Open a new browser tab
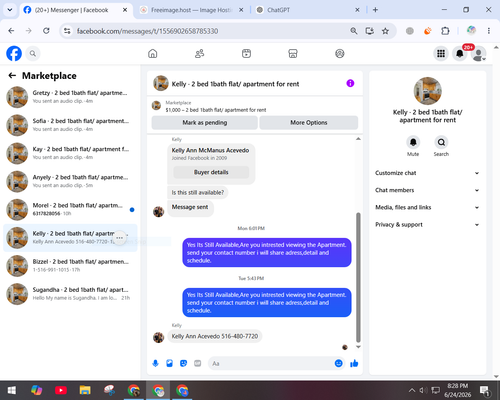The image size is (500, 400). 375,10
